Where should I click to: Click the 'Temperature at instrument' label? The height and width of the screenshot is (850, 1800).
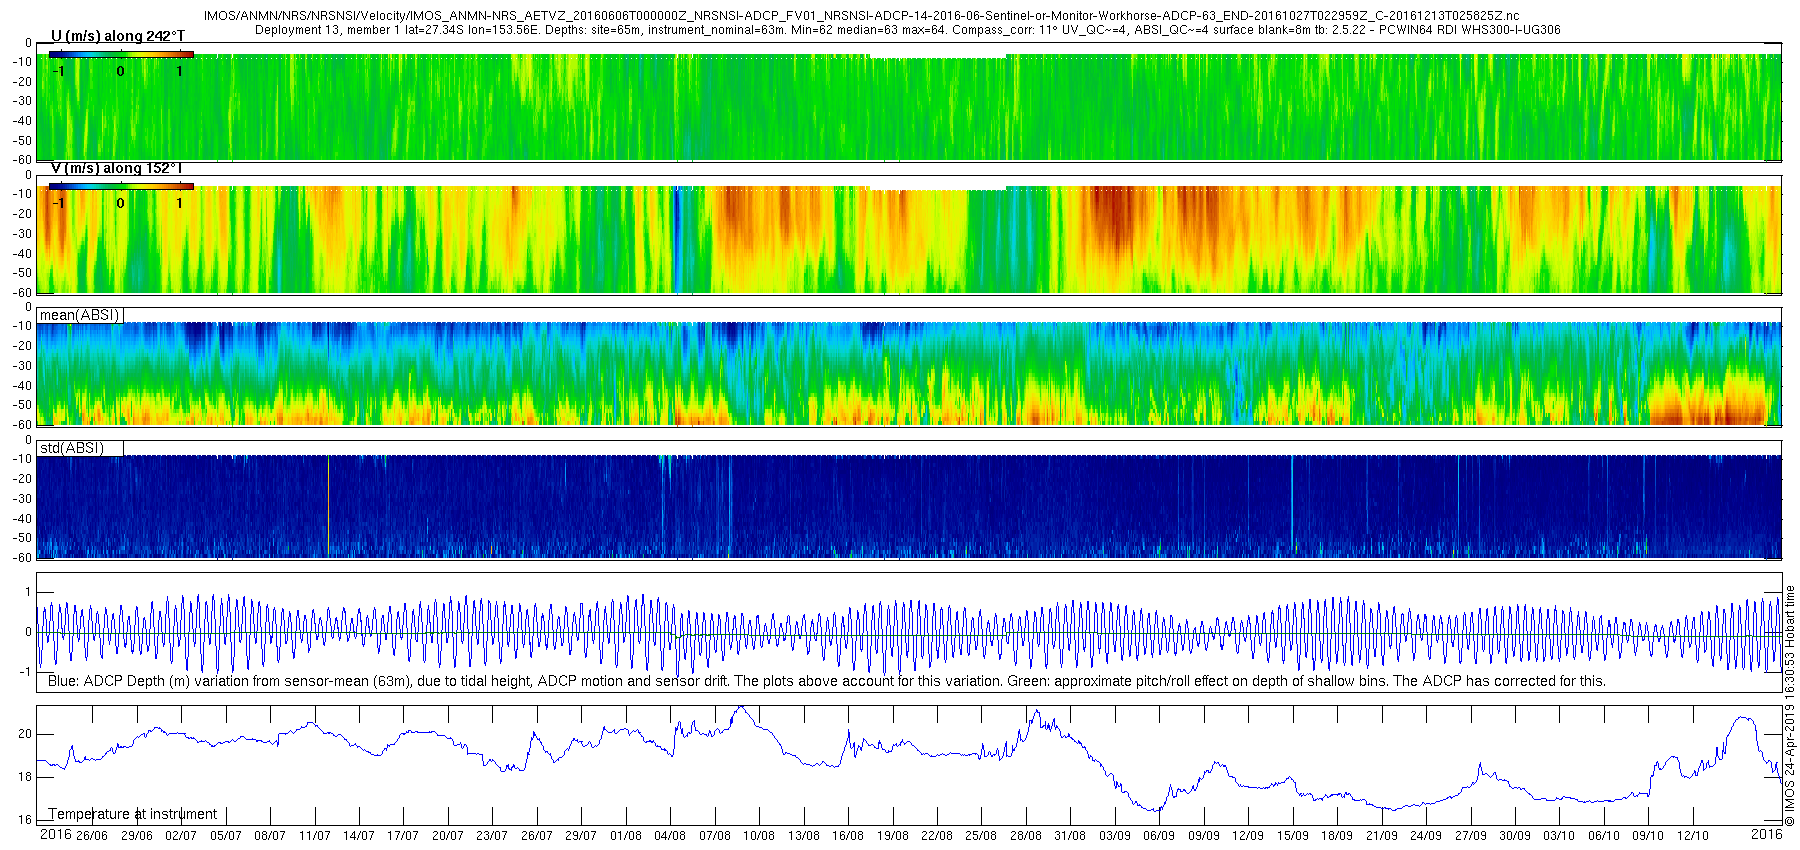133,814
